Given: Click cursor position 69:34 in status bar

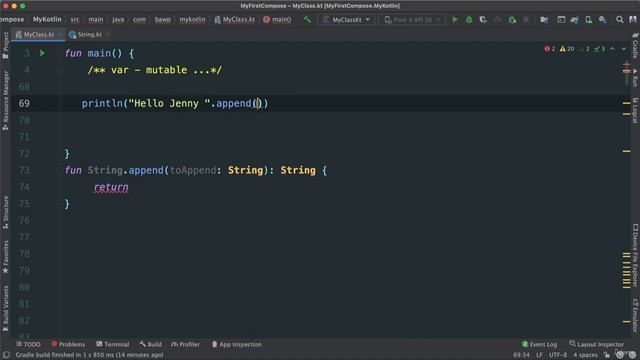Looking at the screenshot, I should (x=521, y=355).
